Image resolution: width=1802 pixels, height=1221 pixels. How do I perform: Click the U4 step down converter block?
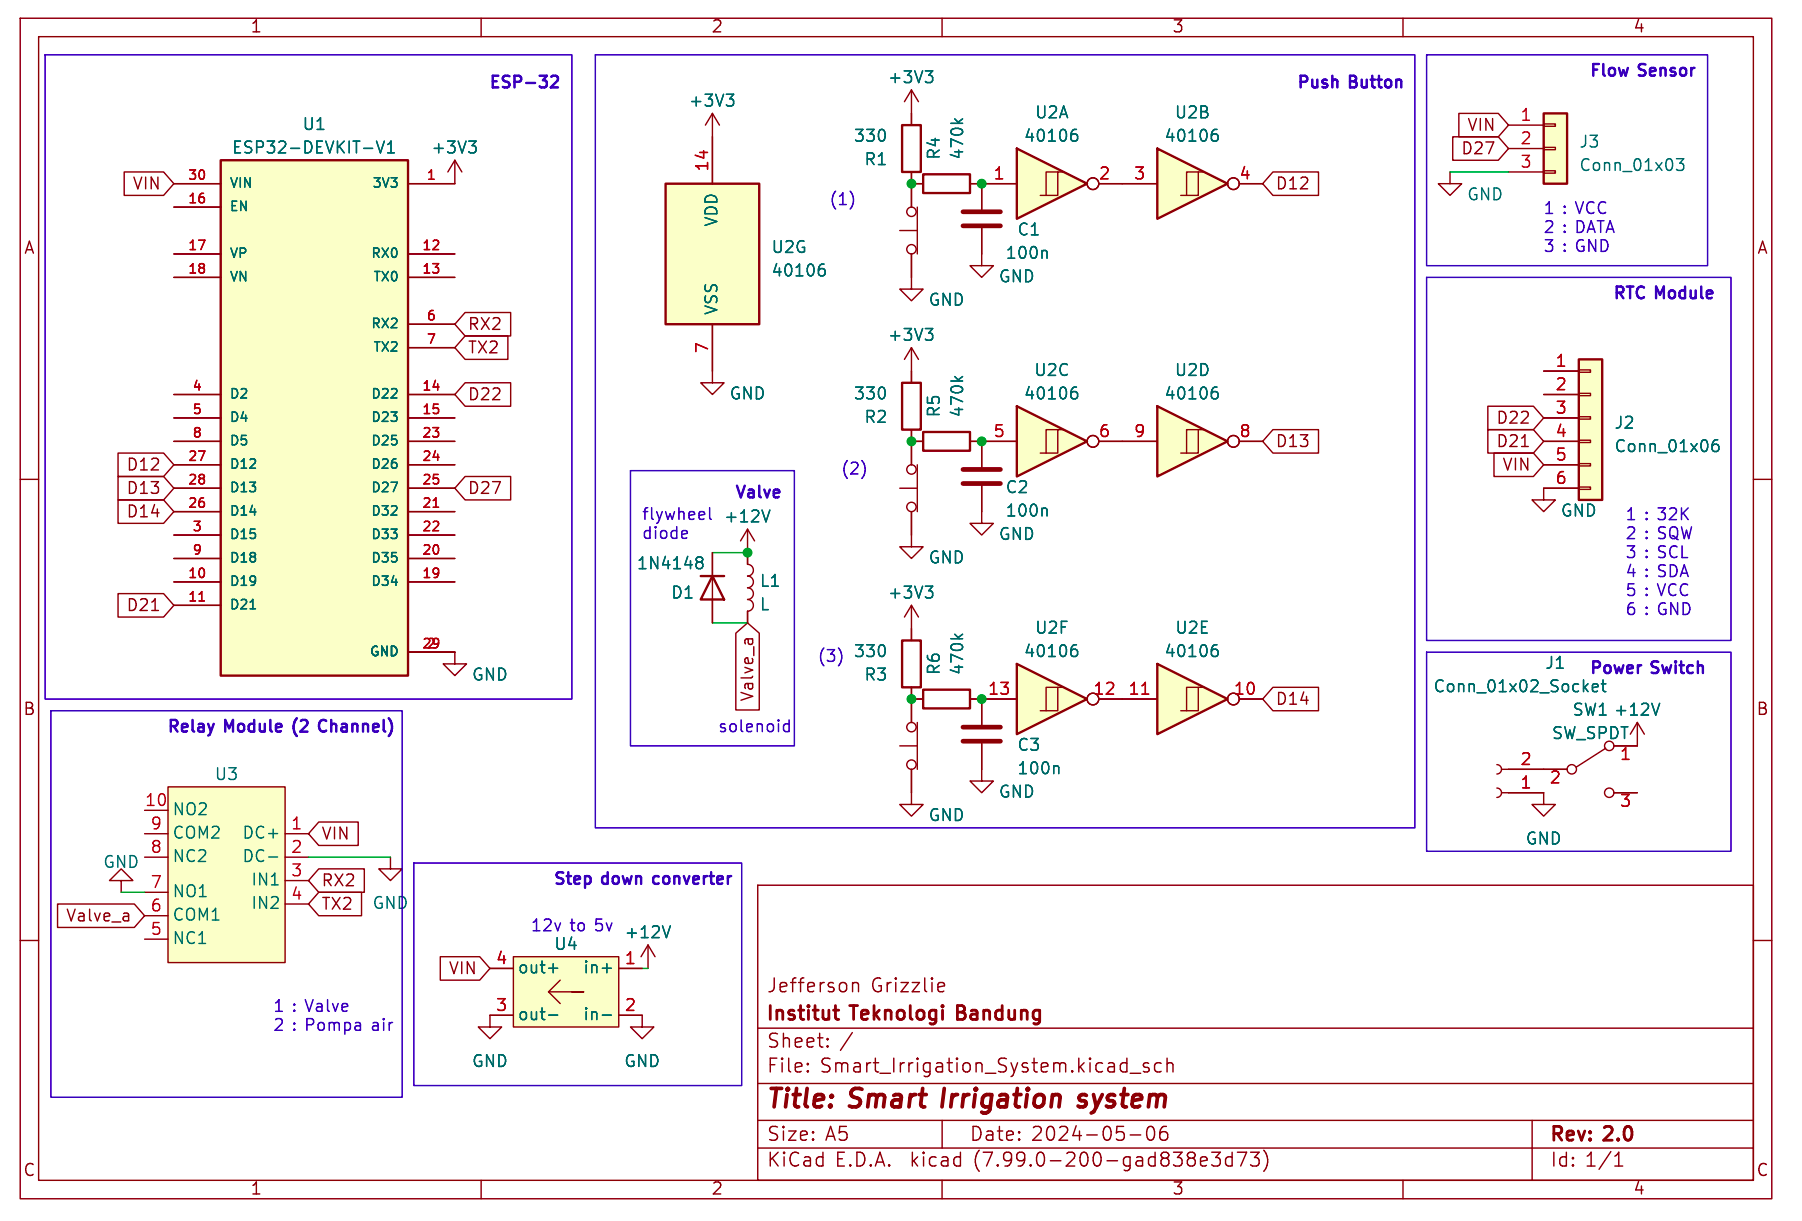(x=566, y=992)
